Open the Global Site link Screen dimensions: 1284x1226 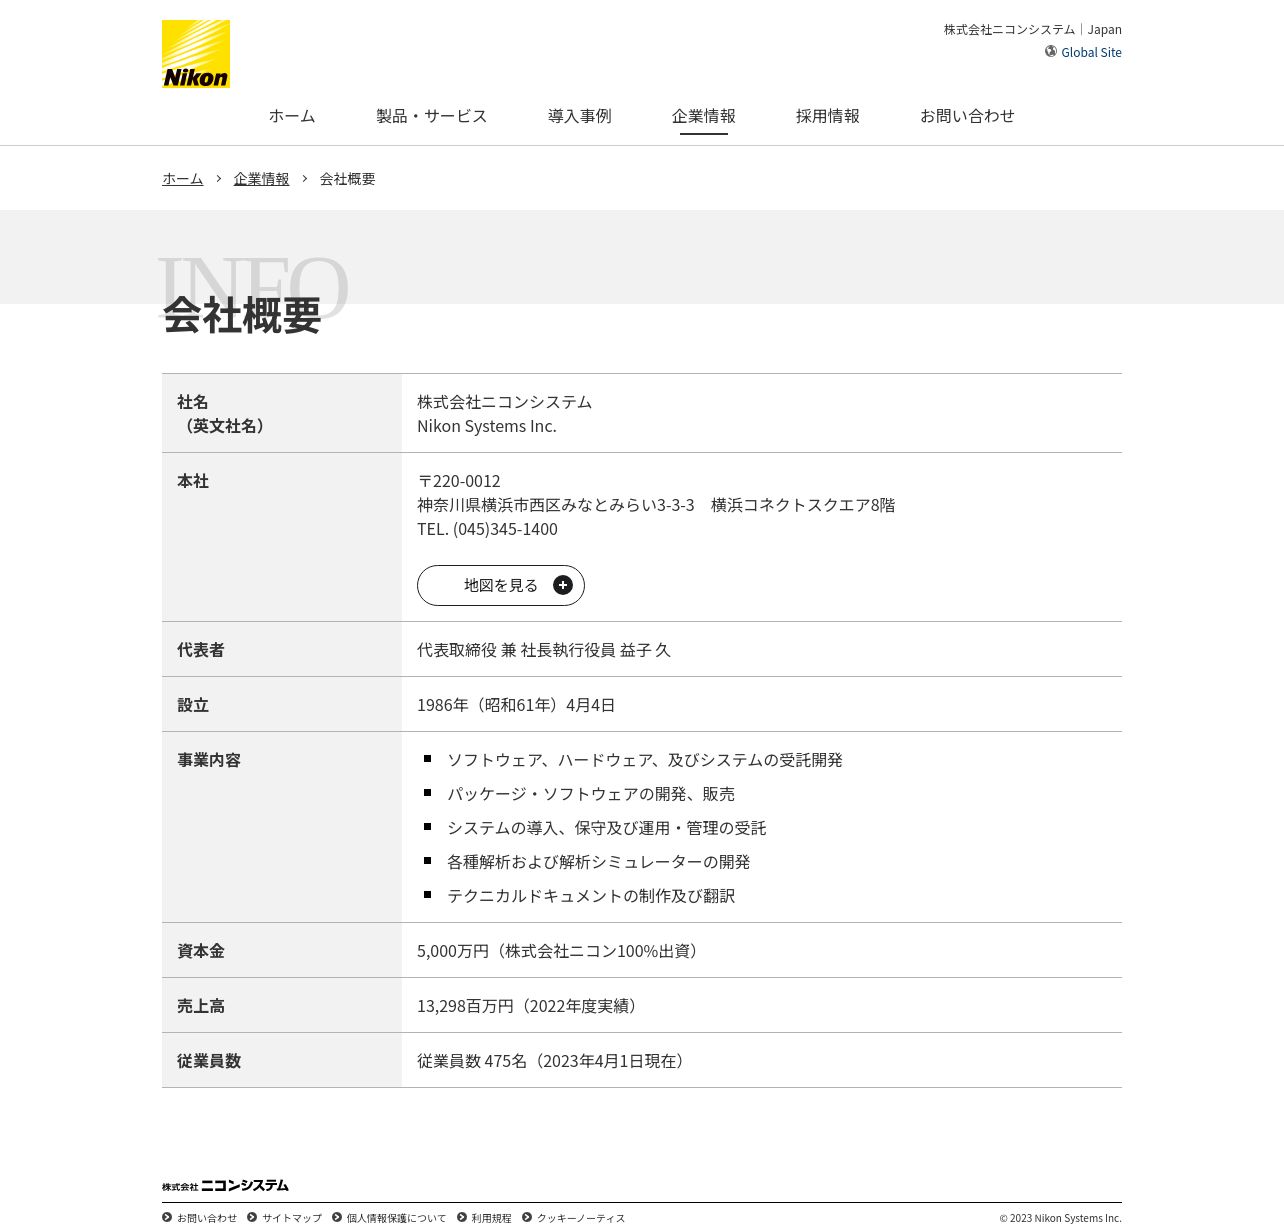tap(1091, 52)
